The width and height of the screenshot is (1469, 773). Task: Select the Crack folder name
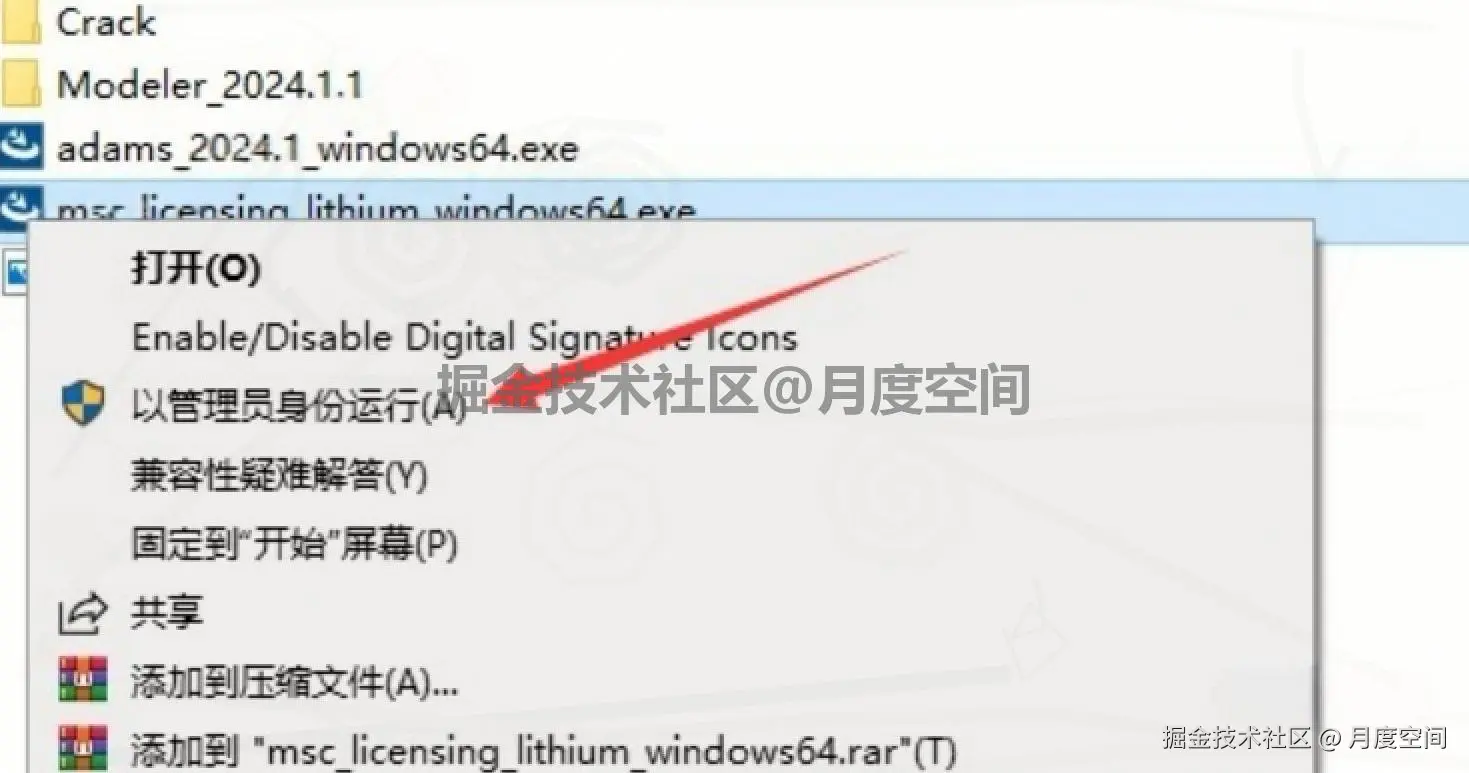[106, 22]
